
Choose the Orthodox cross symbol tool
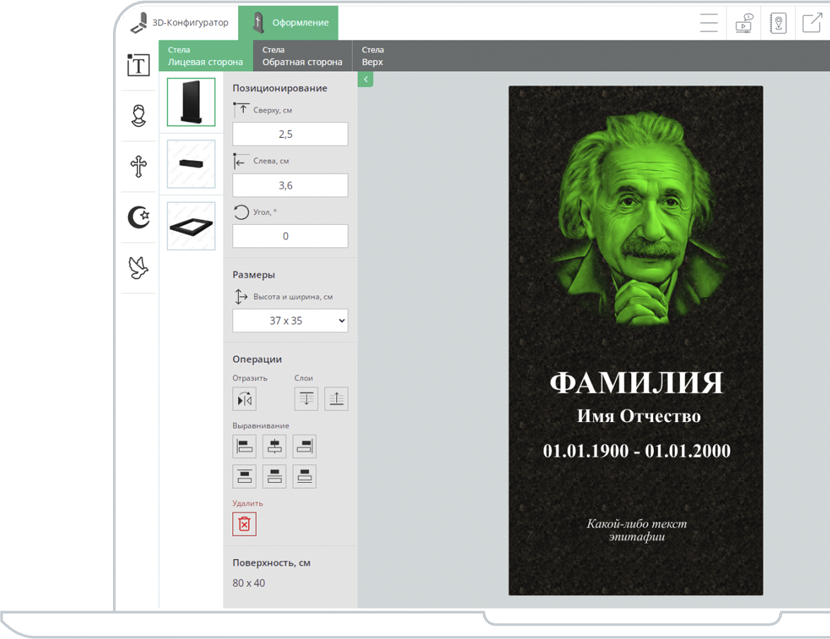click(x=139, y=166)
